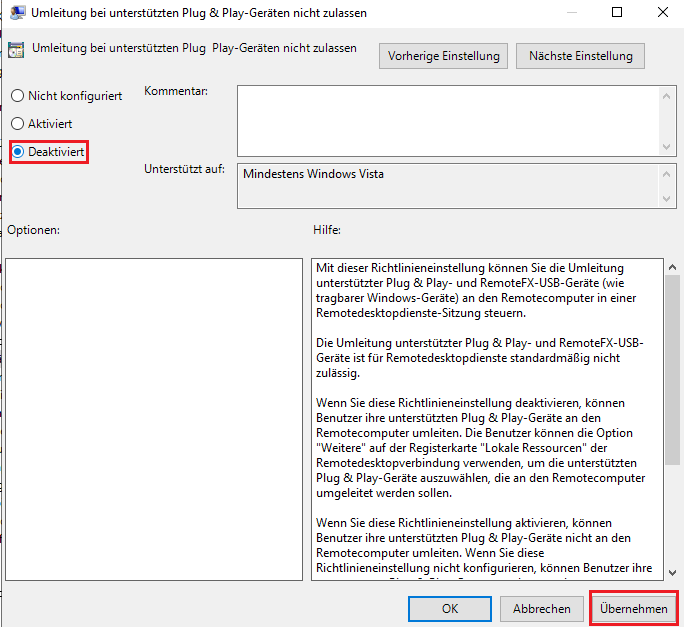The width and height of the screenshot is (684, 627).
Task: Confirm with the OK button
Action: coord(450,608)
